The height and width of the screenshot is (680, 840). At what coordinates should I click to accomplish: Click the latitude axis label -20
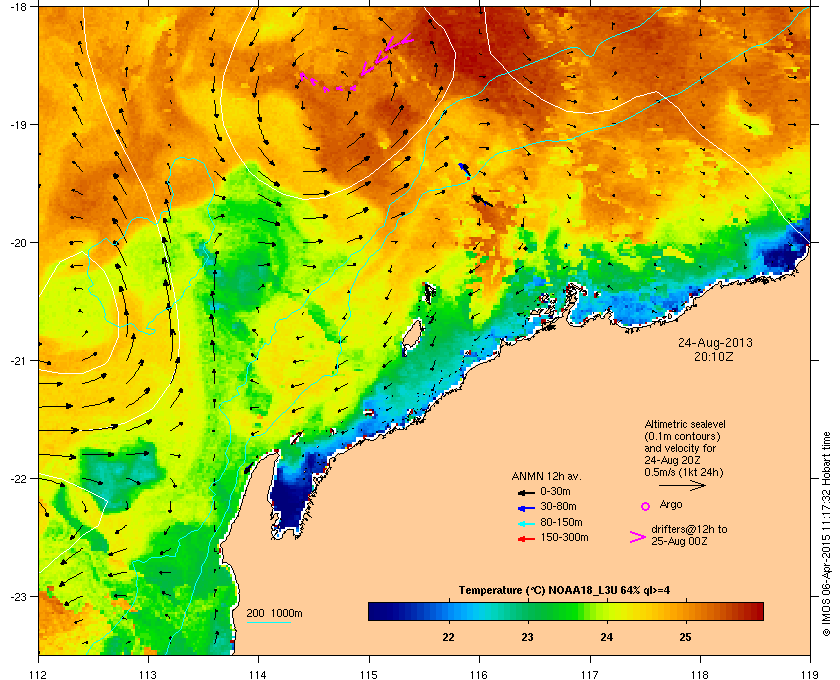[x=18, y=242]
